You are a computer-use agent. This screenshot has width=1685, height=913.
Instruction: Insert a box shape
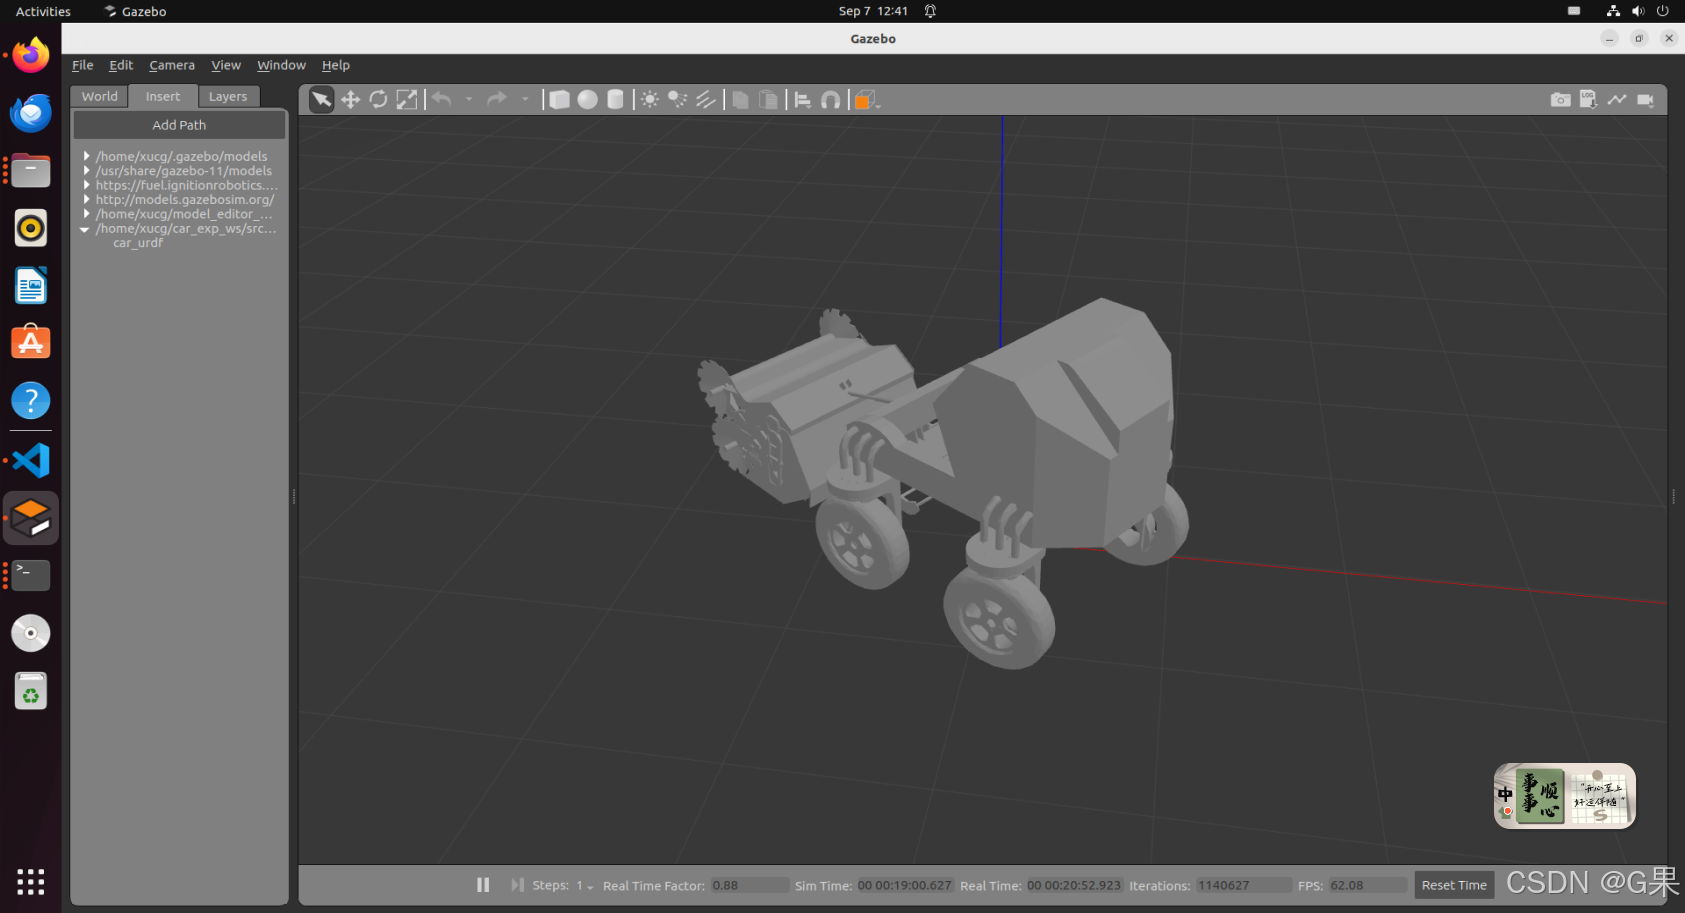click(560, 99)
